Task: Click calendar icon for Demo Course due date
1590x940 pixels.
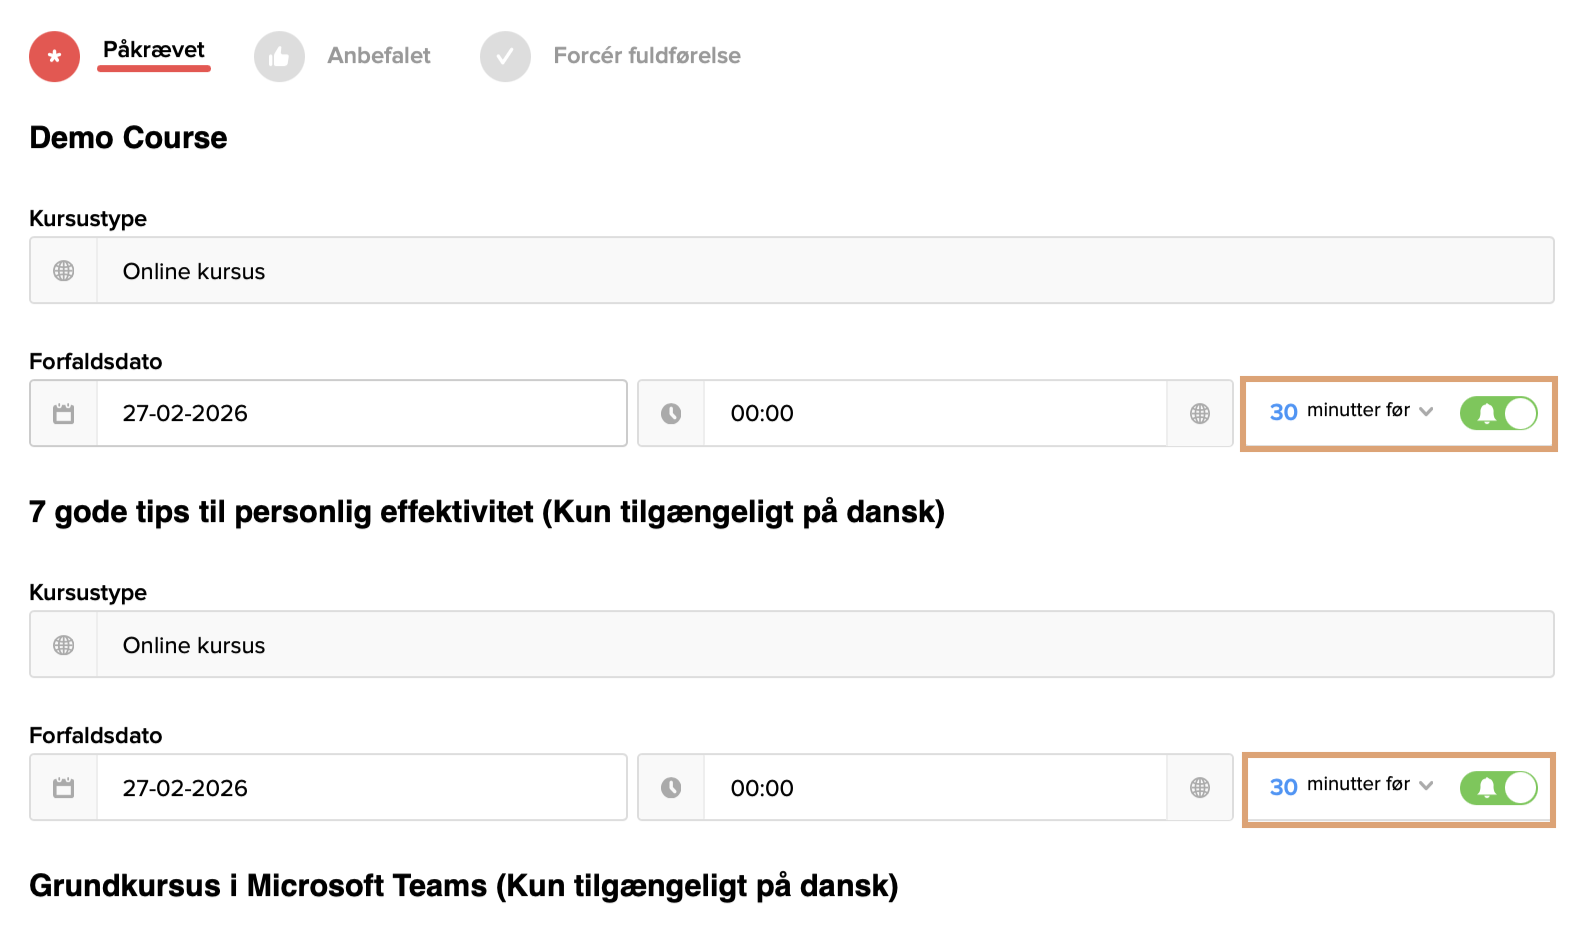Action: coord(64,414)
